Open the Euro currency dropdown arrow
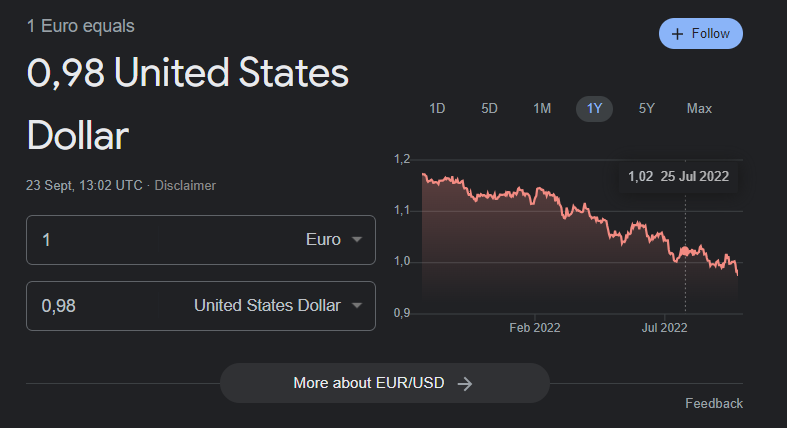Image resolution: width=787 pixels, height=428 pixels. (x=357, y=239)
